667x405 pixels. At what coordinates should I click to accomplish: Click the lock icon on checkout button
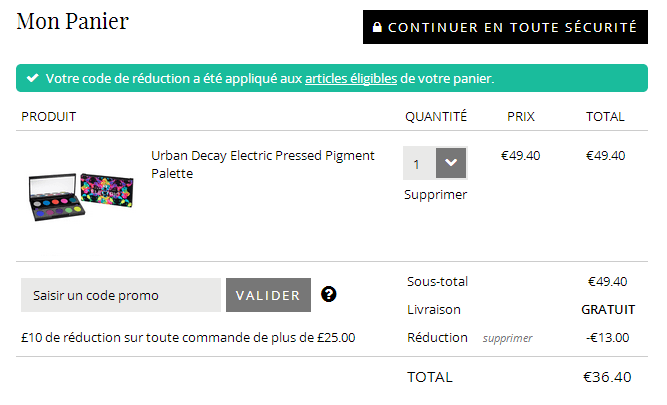[x=377, y=28]
